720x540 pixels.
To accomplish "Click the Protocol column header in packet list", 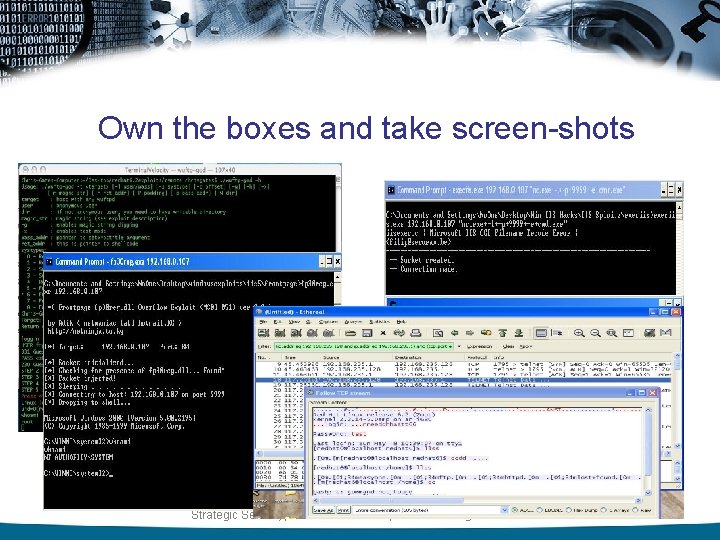I will coord(478,357).
